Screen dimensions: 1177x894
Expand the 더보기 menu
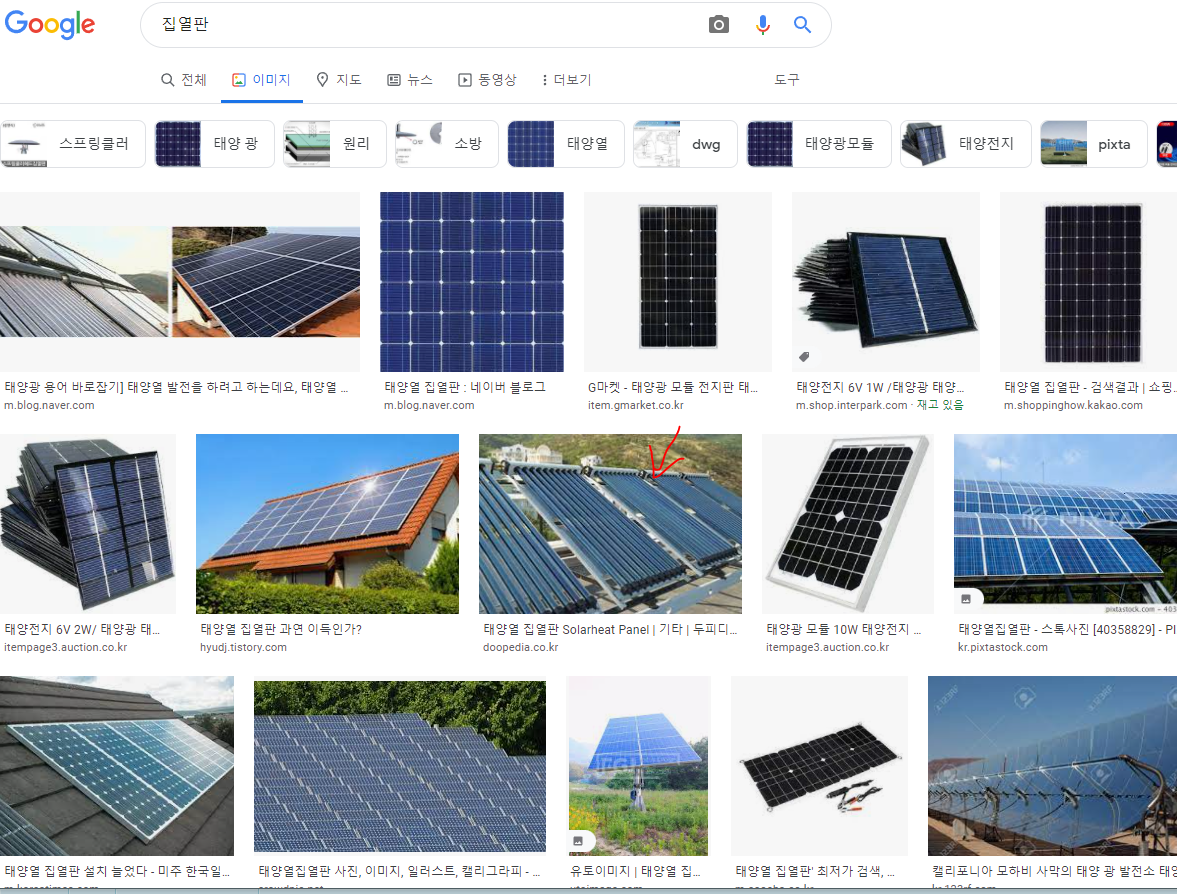[x=566, y=80]
